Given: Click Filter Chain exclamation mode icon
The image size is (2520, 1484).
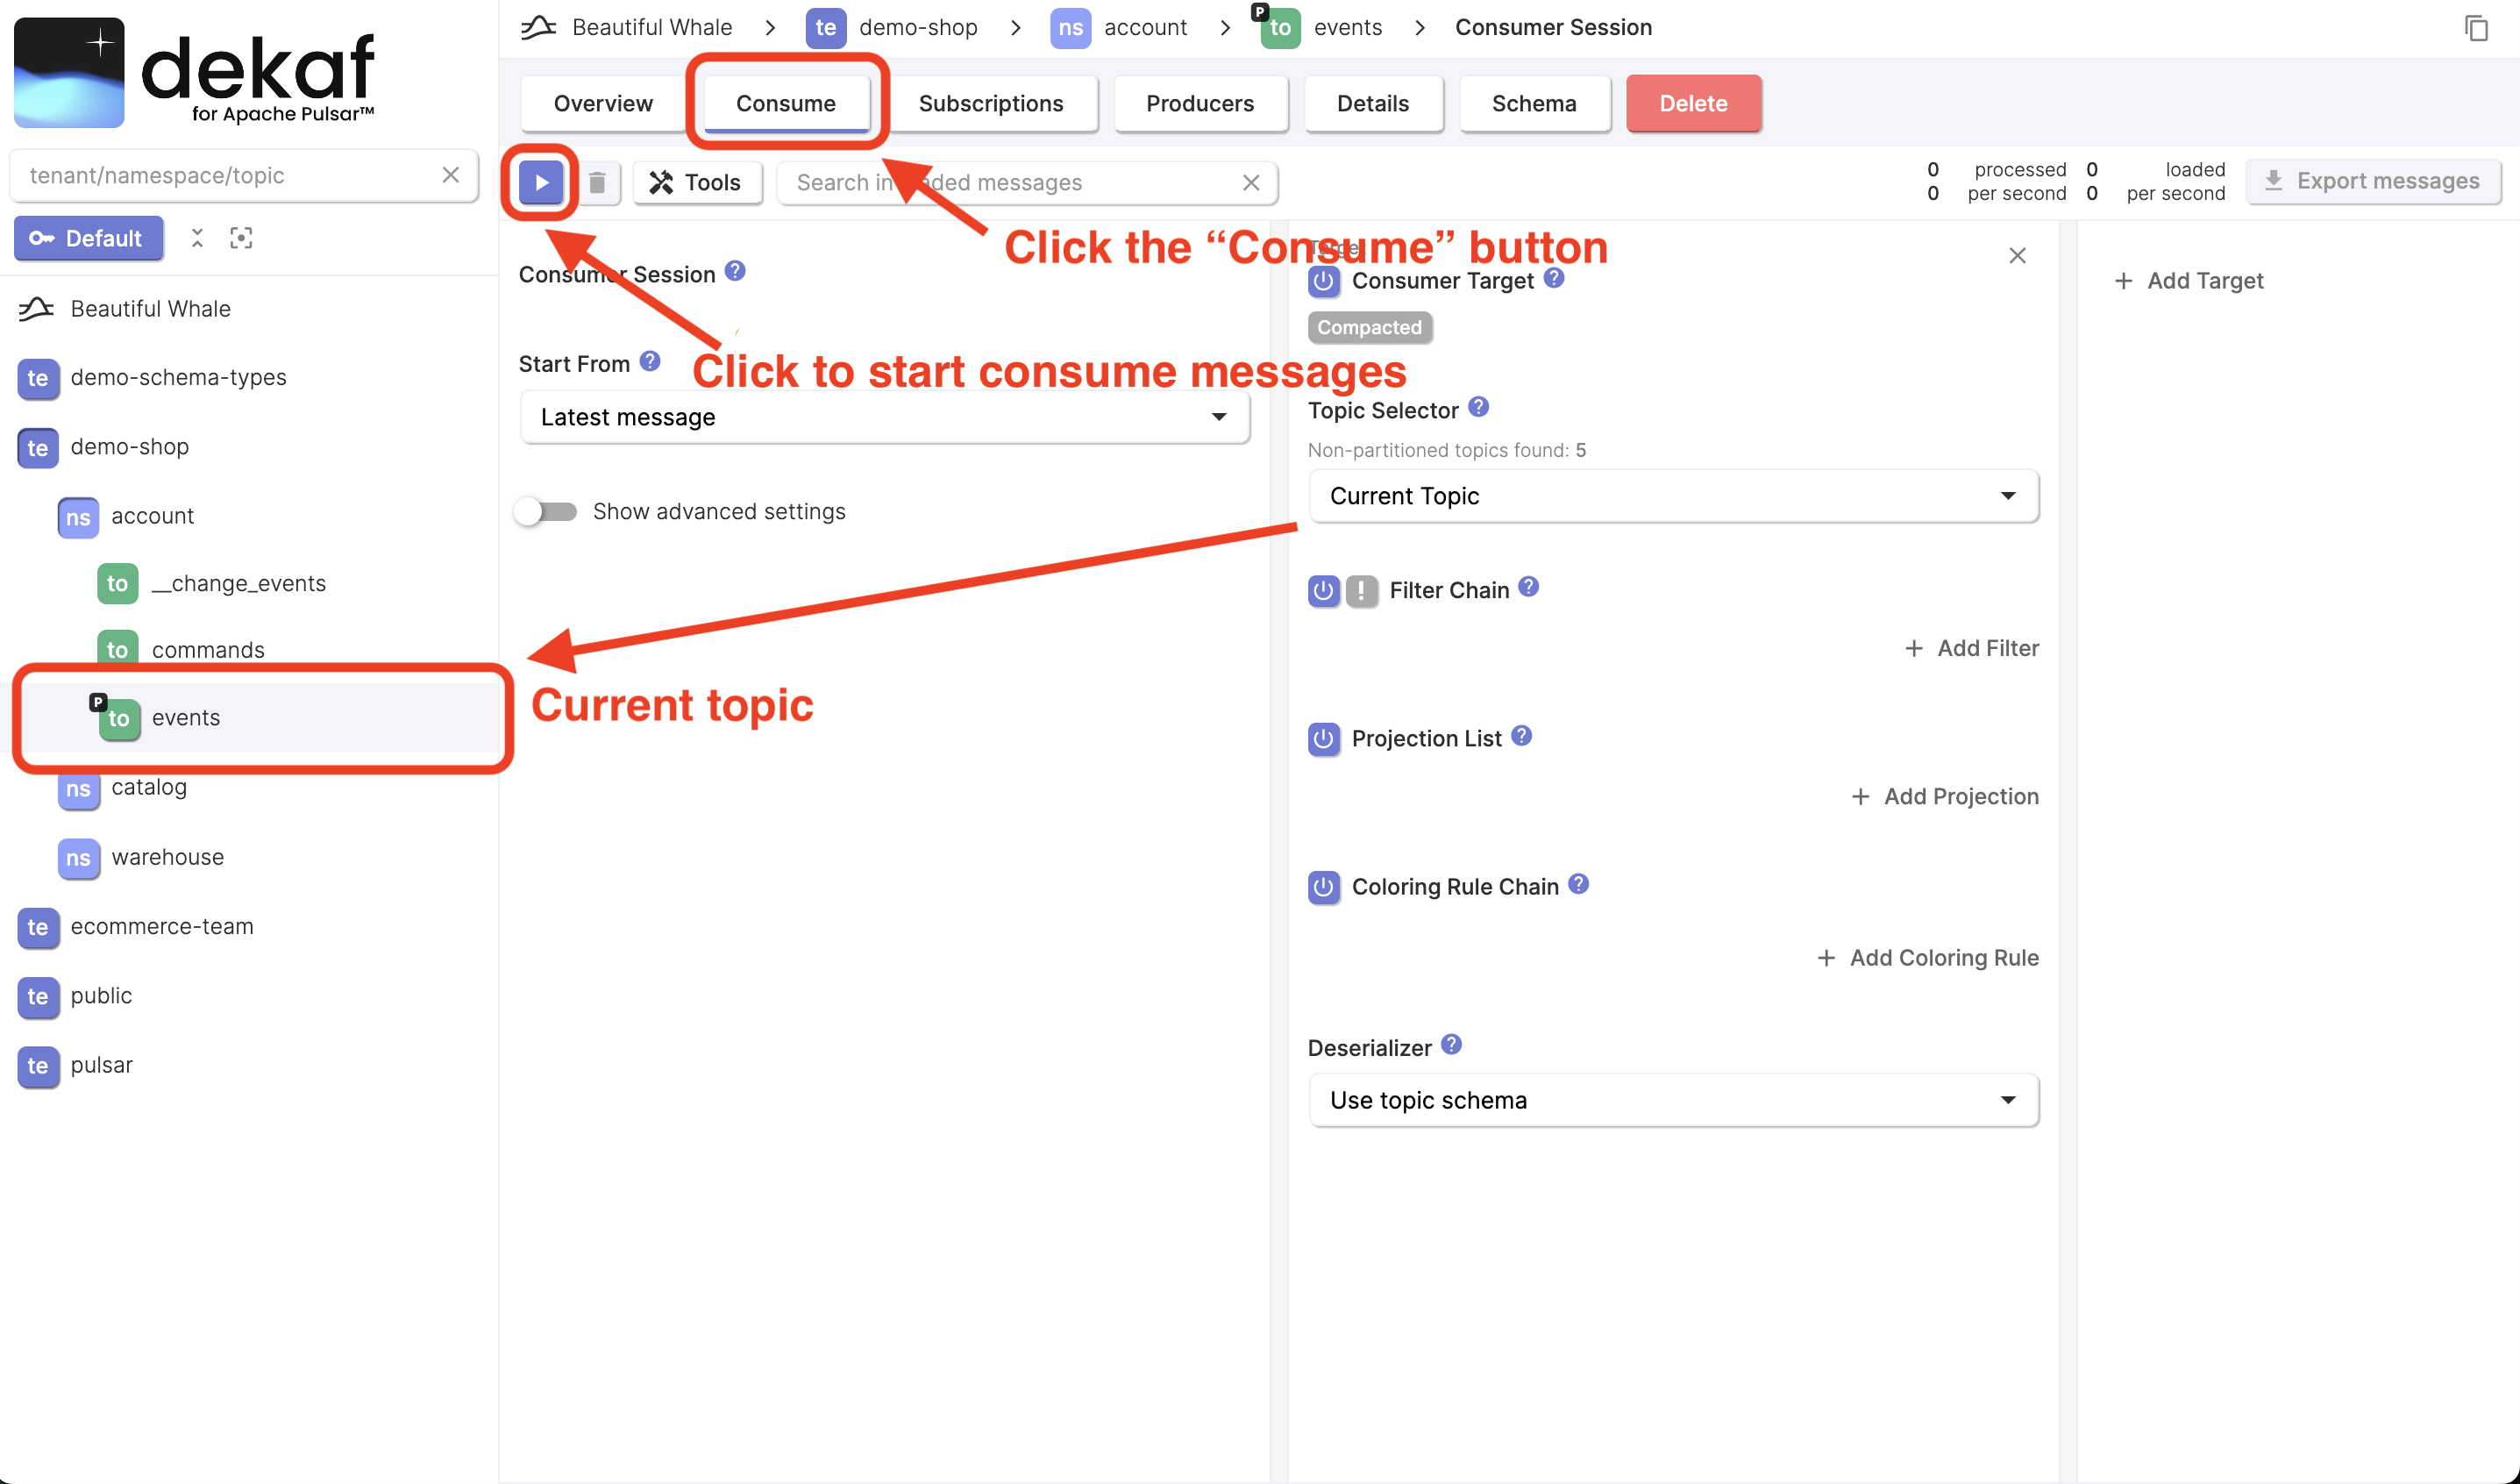Looking at the screenshot, I should pyautogui.click(x=1362, y=591).
